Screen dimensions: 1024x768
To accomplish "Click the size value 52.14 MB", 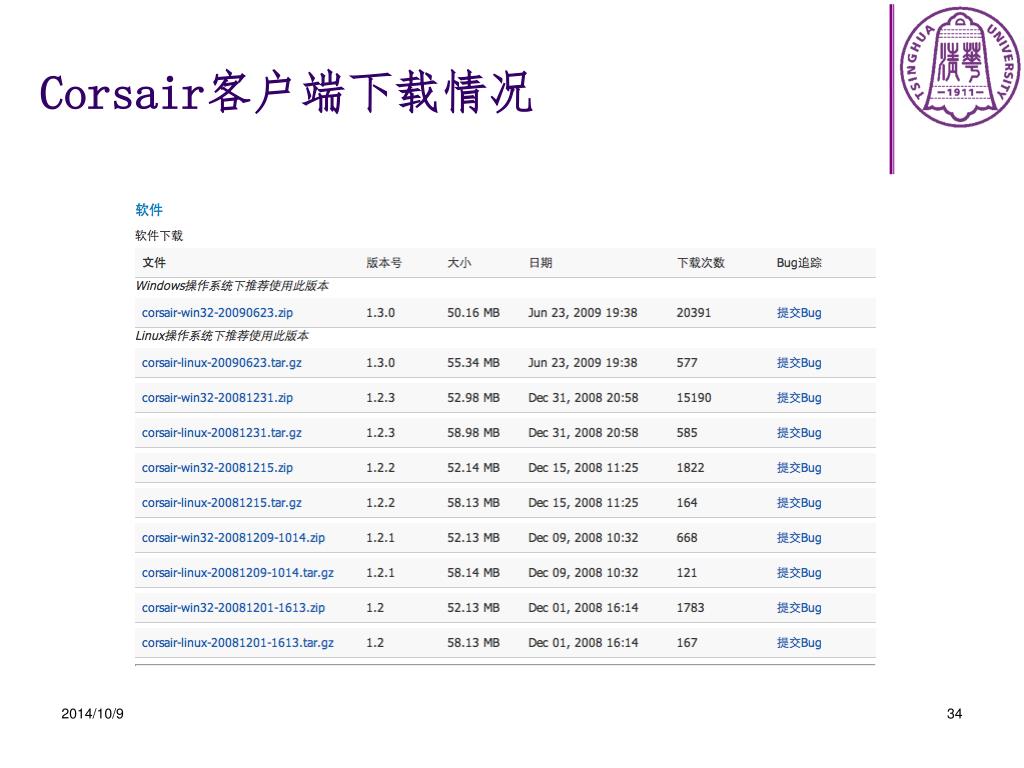I will pyautogui.click(x=473, y=468).
